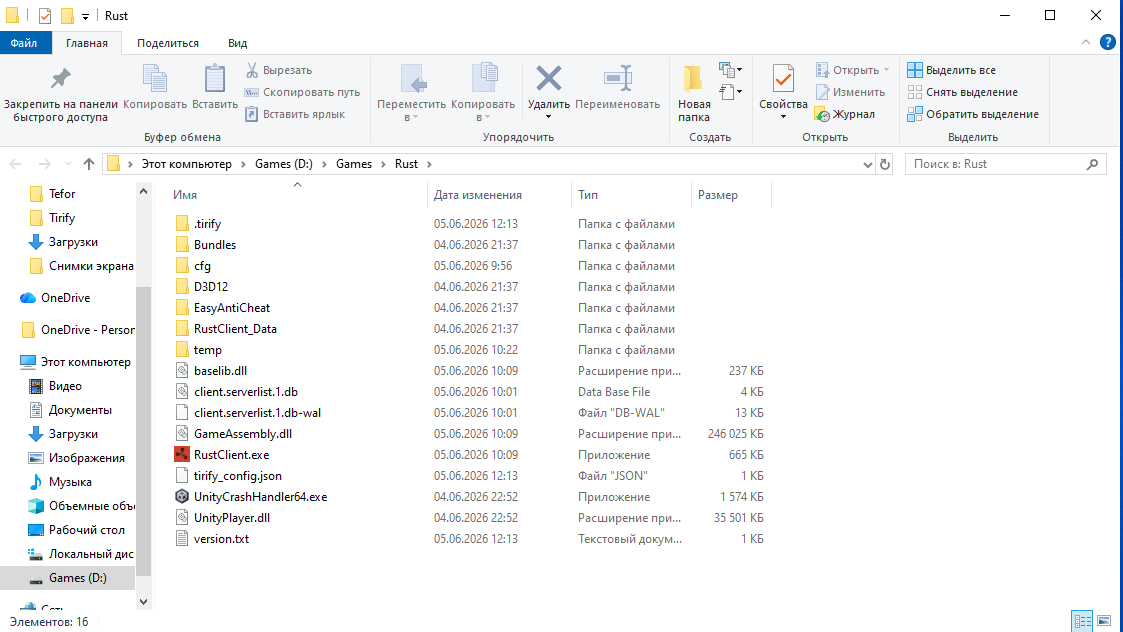
Task: Open Рабочий стол in navigation pane
Action: 86,530
